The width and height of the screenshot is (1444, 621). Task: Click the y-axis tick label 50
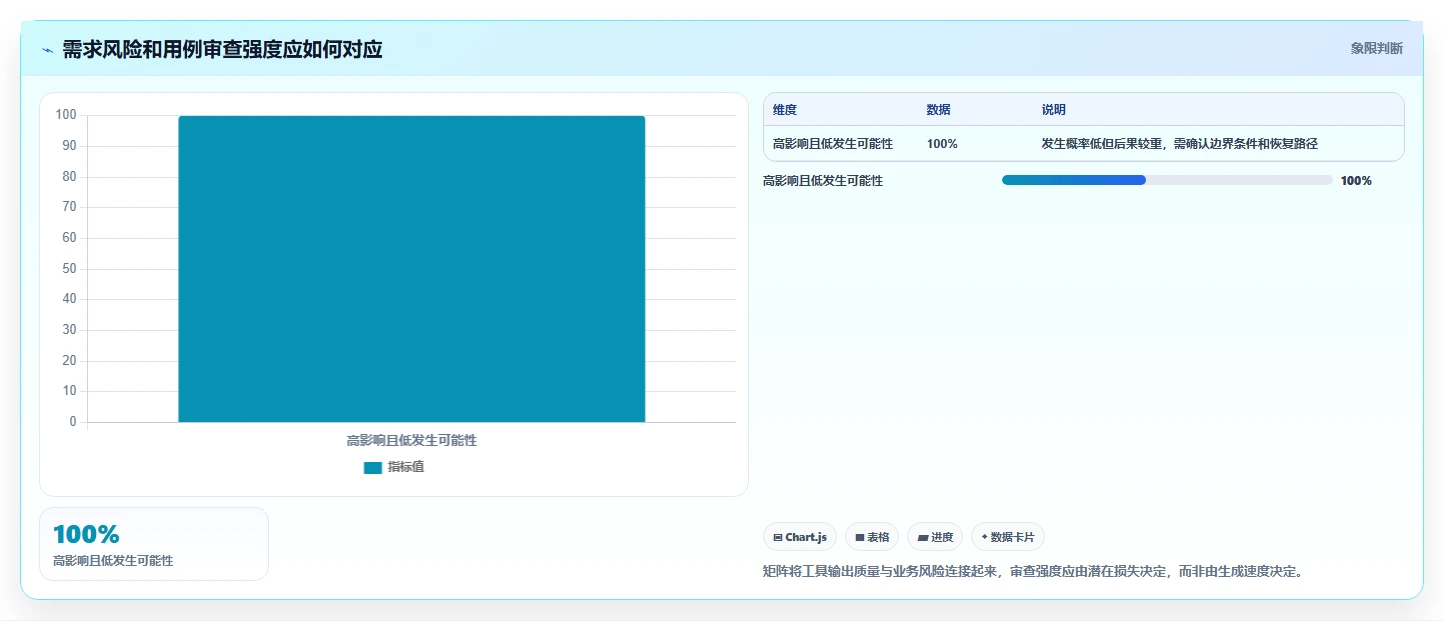[x=69, y=269]
